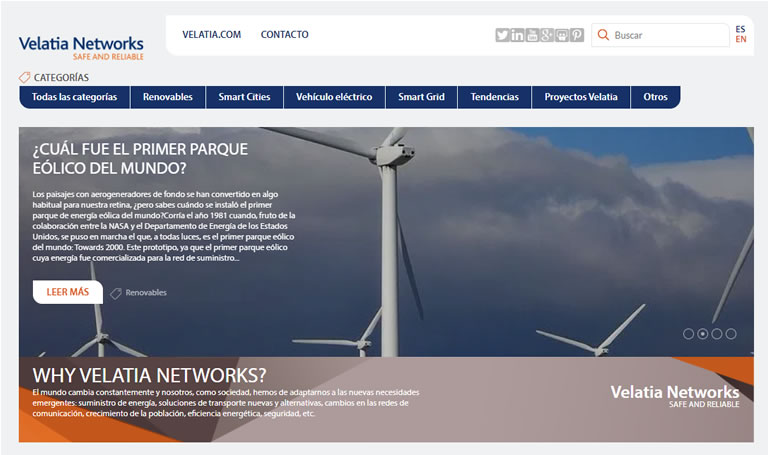Switch language to ES

[x=740, y=29]
